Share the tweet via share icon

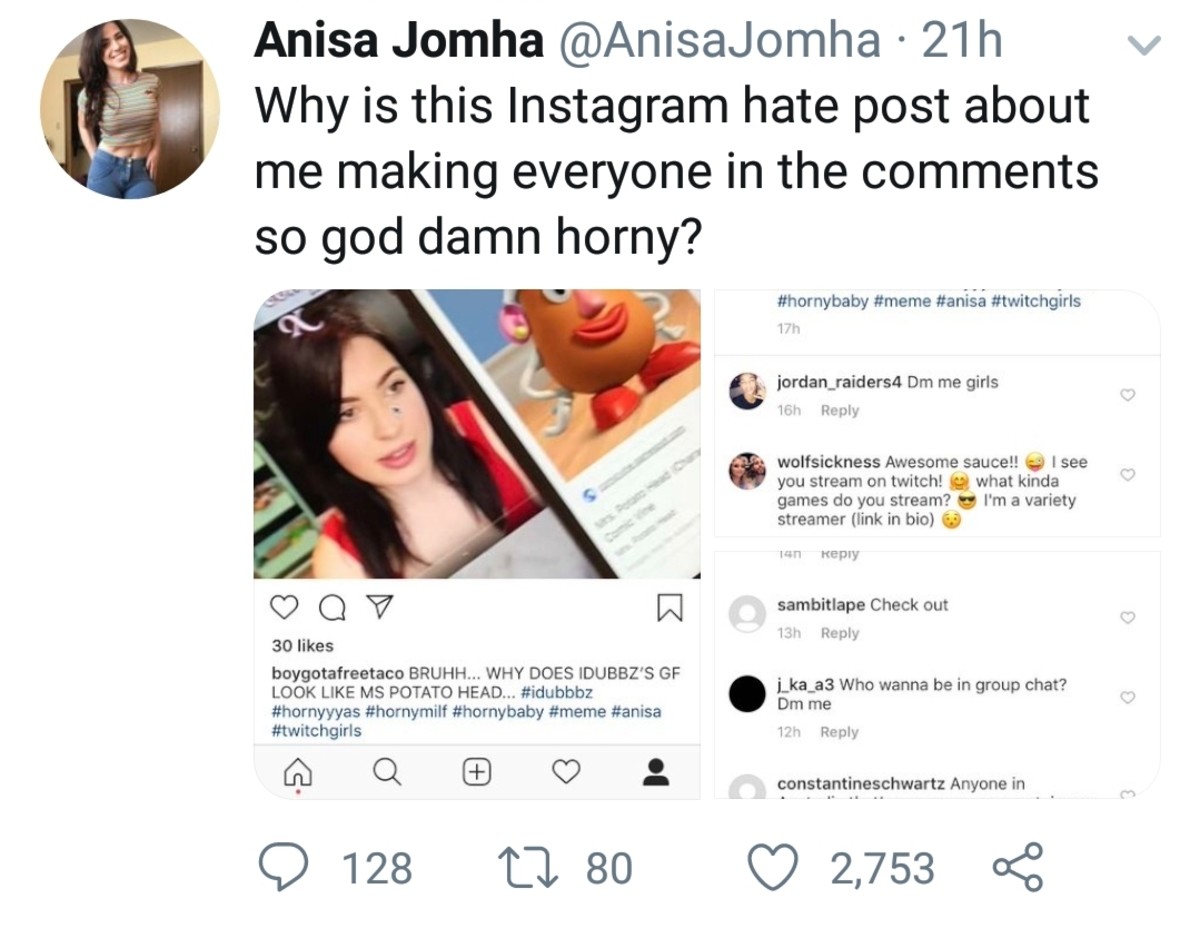point(1019,867)
